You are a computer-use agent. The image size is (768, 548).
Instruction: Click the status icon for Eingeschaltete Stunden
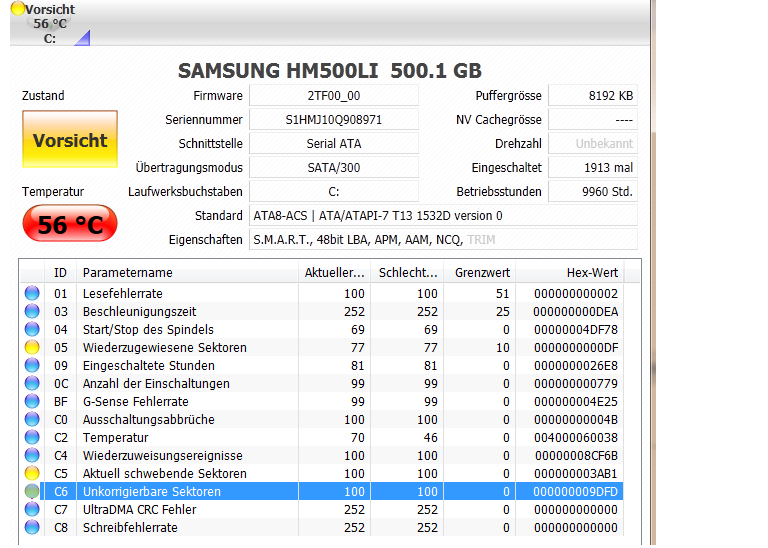click(32, 365)
